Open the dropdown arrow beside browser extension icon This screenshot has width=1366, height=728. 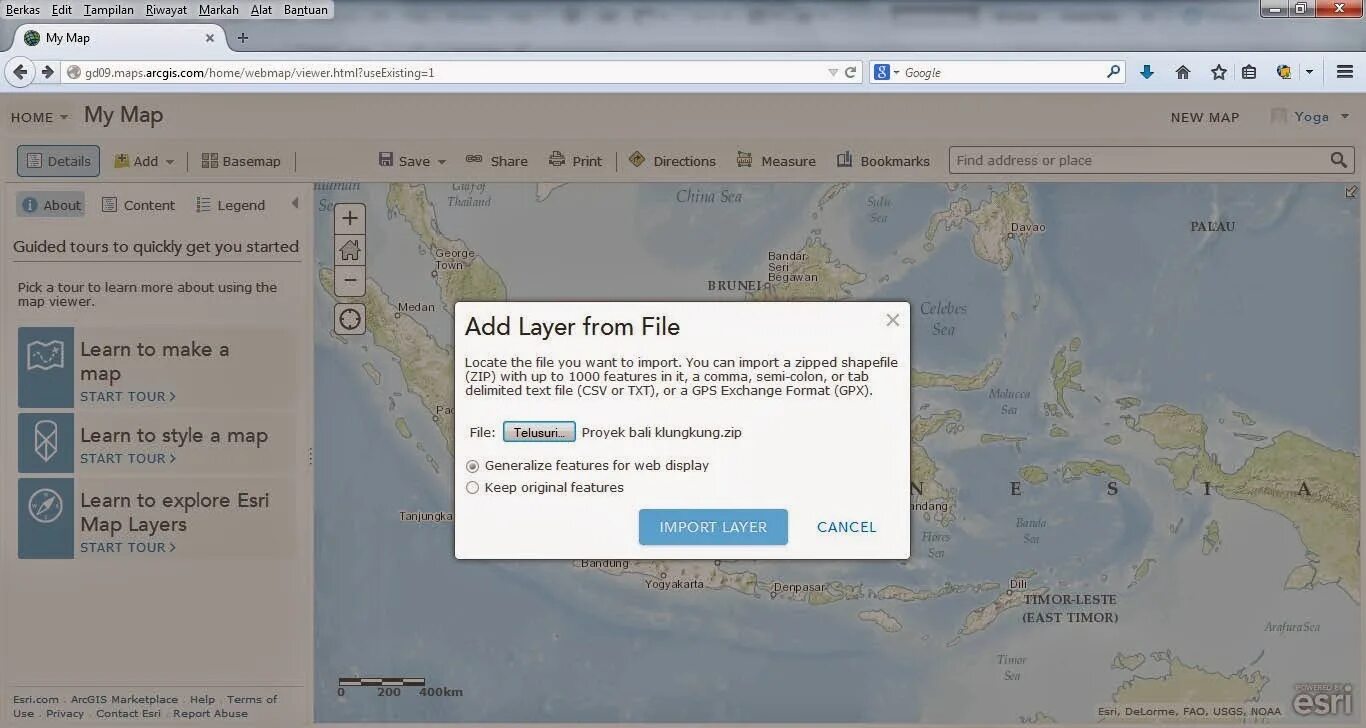pyautogui.click(x=1308, y=72)
